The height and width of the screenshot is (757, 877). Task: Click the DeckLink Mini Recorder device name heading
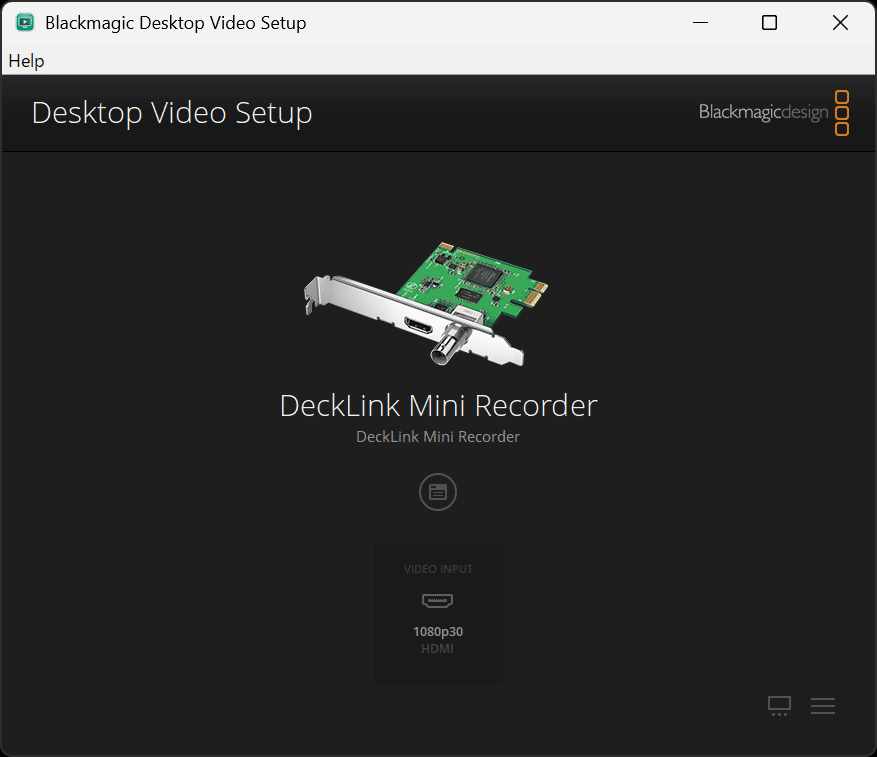coord(437,406)
